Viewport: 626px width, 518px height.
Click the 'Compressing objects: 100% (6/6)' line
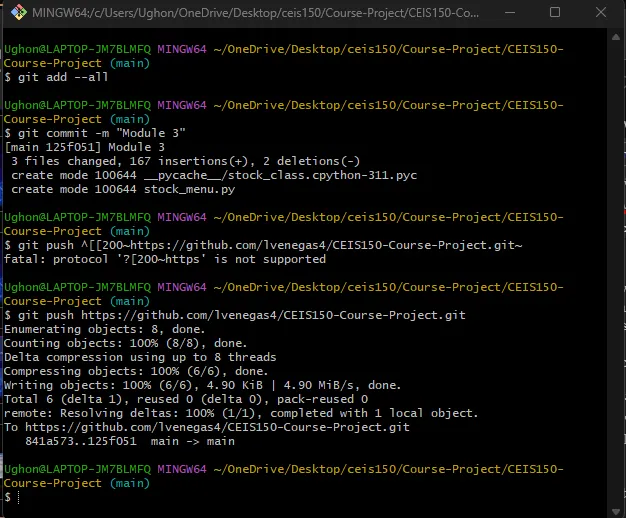pyautogui.click(x=136, y=371)
